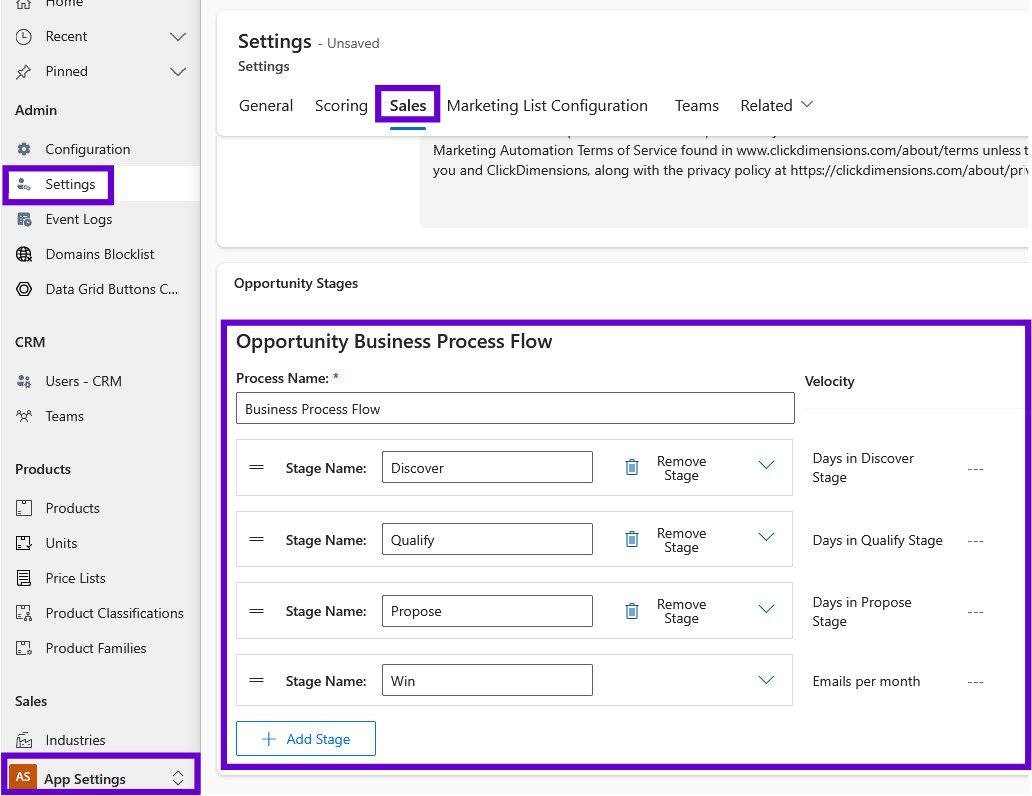Expand the Propose stage details
The height and width of the screenshot is (796, 1032).
pos(766,609)
